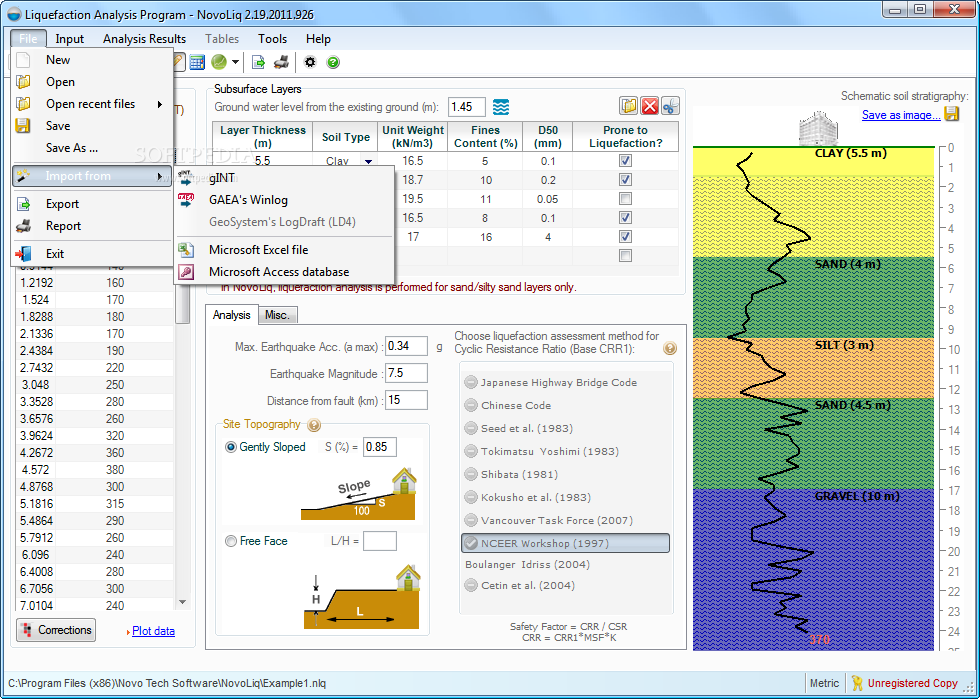980x699 pixels.
Task: Click the blue water waves groundwater icon
Action: coord(501,107)
